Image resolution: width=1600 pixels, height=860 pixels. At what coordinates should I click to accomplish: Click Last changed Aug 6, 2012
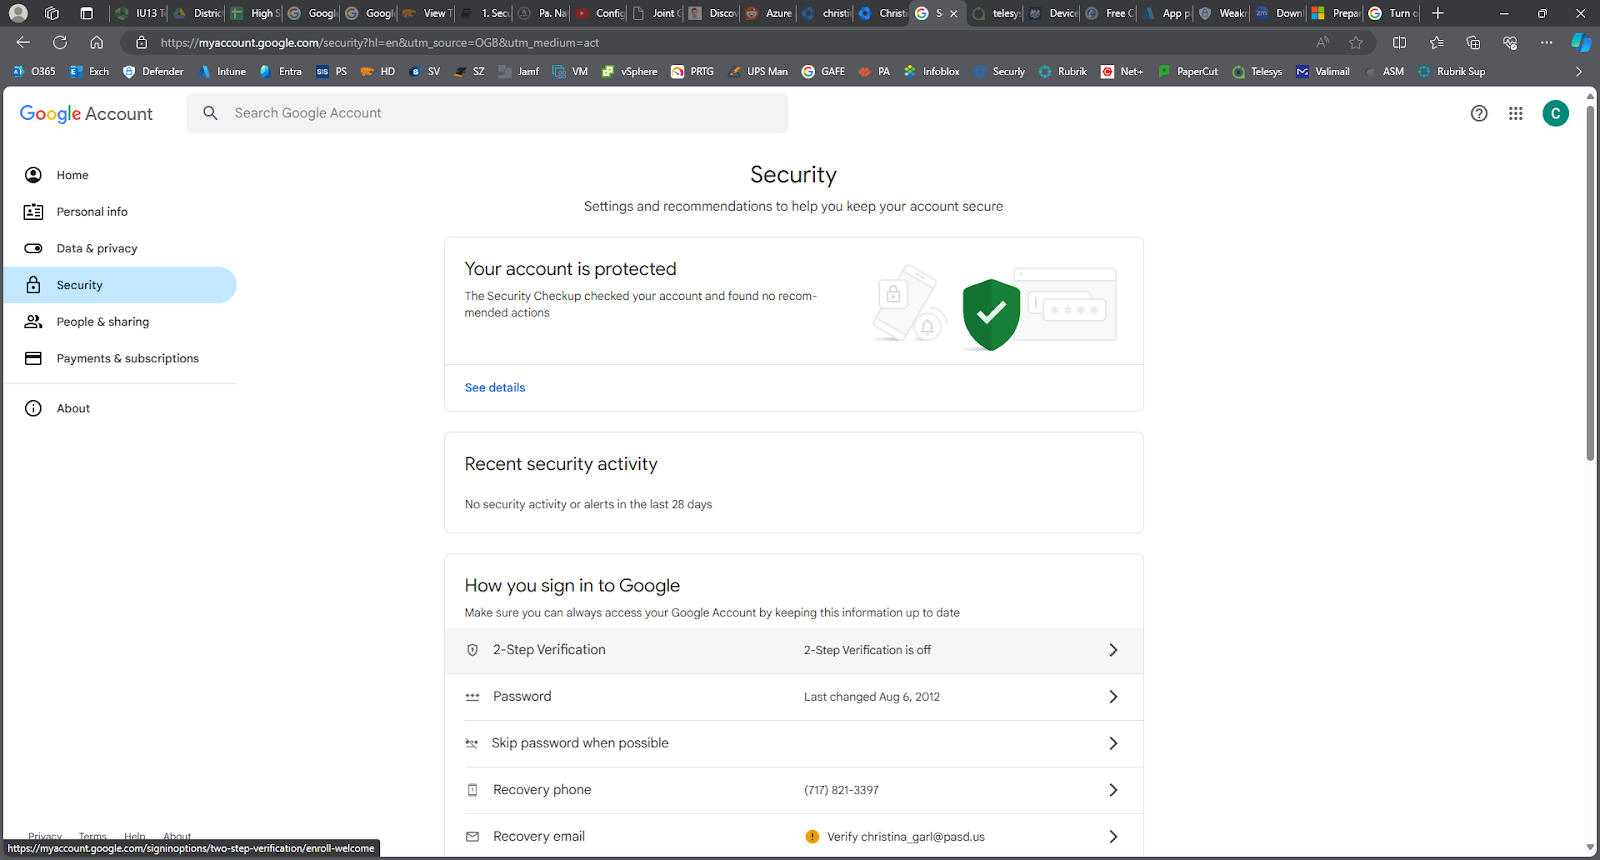pyautogui.click(x=872, y=697)
